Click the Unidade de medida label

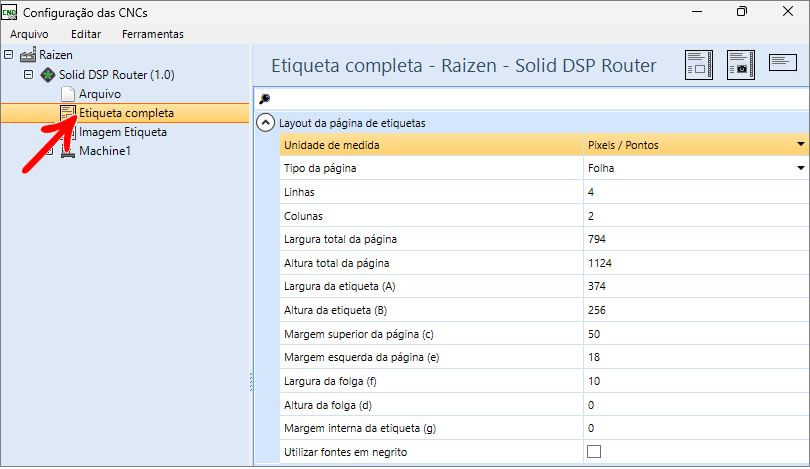point(332,145)
